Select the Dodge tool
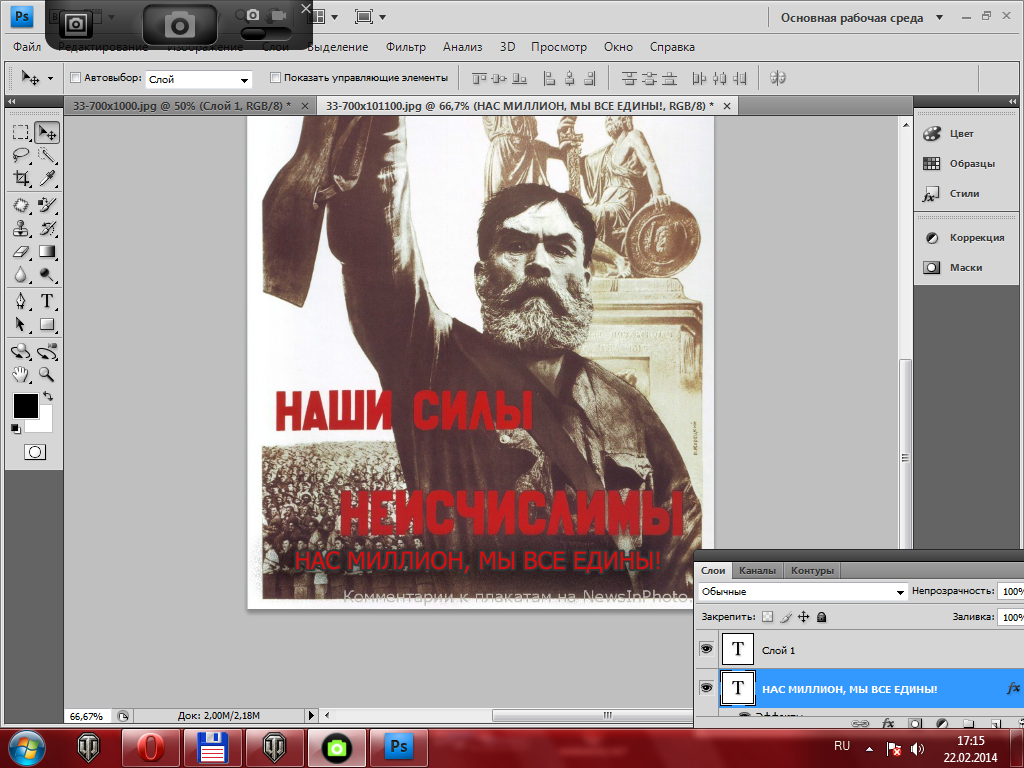 [47, 274]
